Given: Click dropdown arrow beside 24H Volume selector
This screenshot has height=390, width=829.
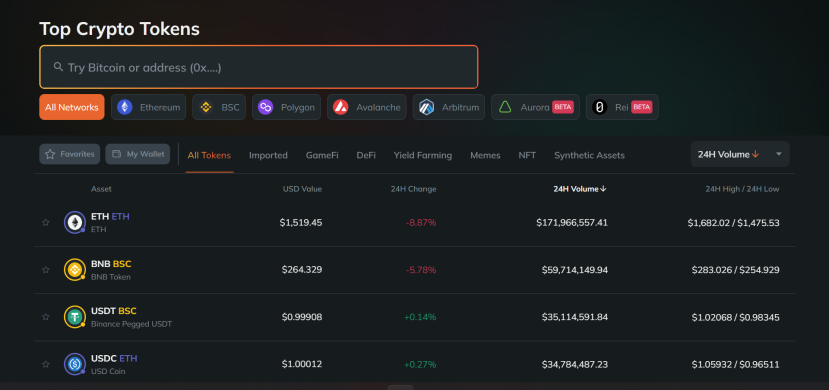Looking at the screenshot, I should click(778, 154).
